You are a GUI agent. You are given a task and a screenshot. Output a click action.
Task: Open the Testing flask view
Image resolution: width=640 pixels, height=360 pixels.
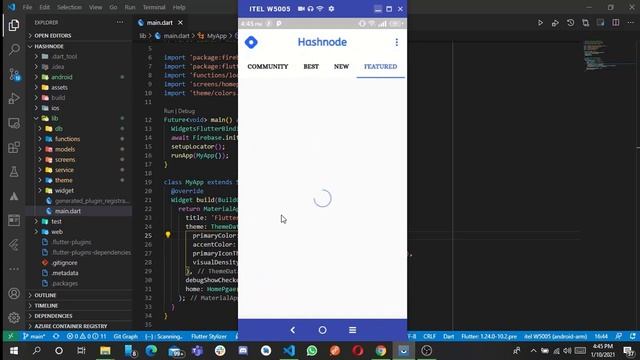(x=14, y=172)
